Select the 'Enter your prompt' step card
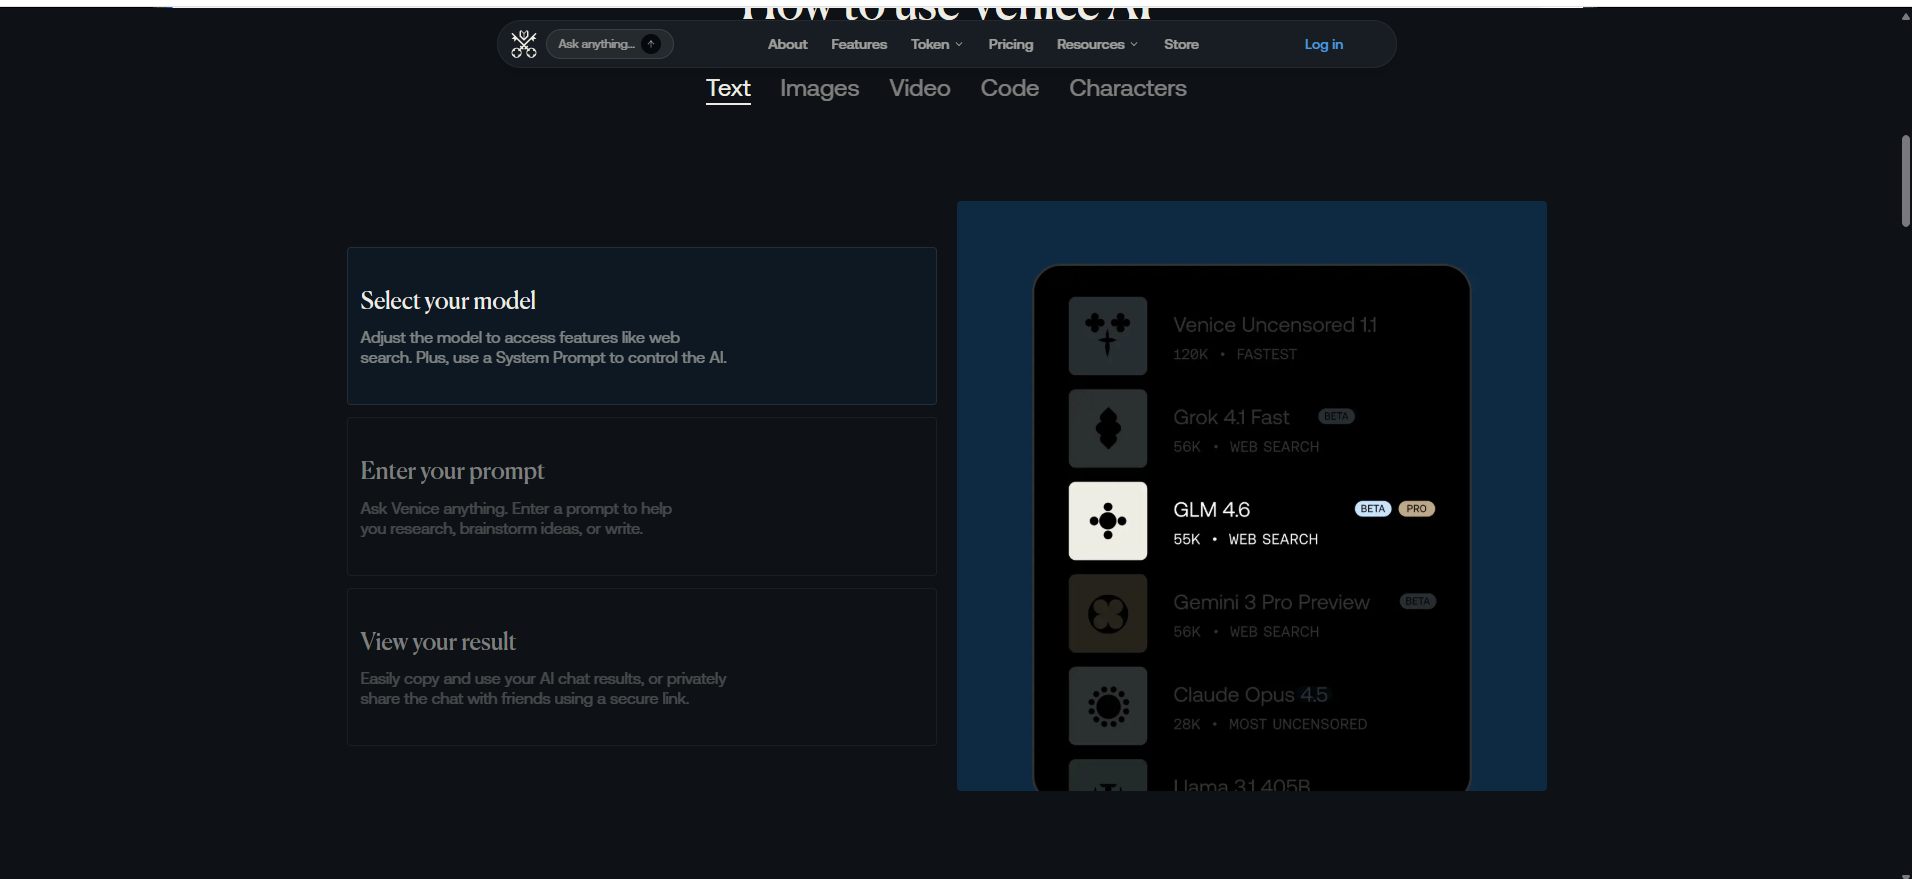The image size is (1912, 879). tap(642, 496)
